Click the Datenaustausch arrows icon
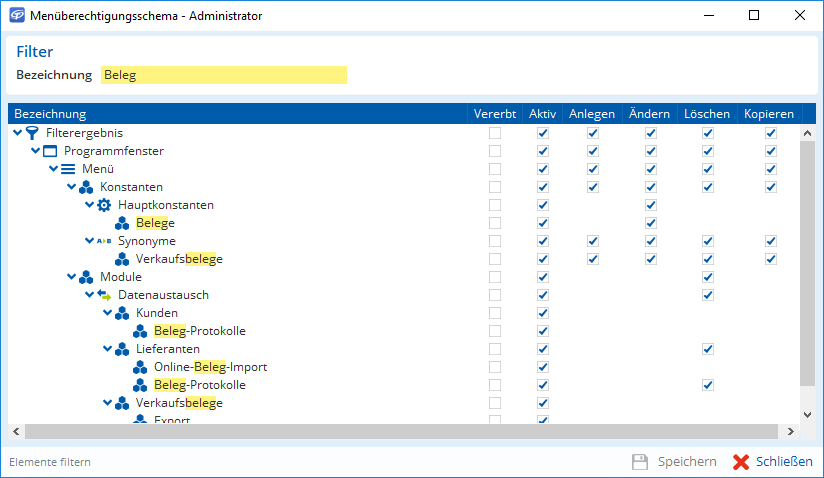 coord(104,295)
